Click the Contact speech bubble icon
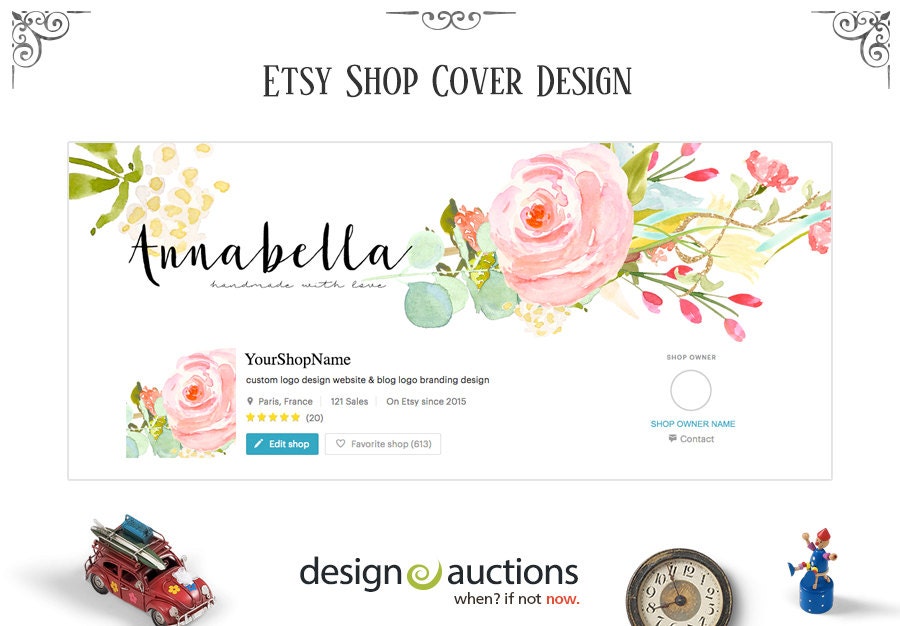 [x=673, y=438]
